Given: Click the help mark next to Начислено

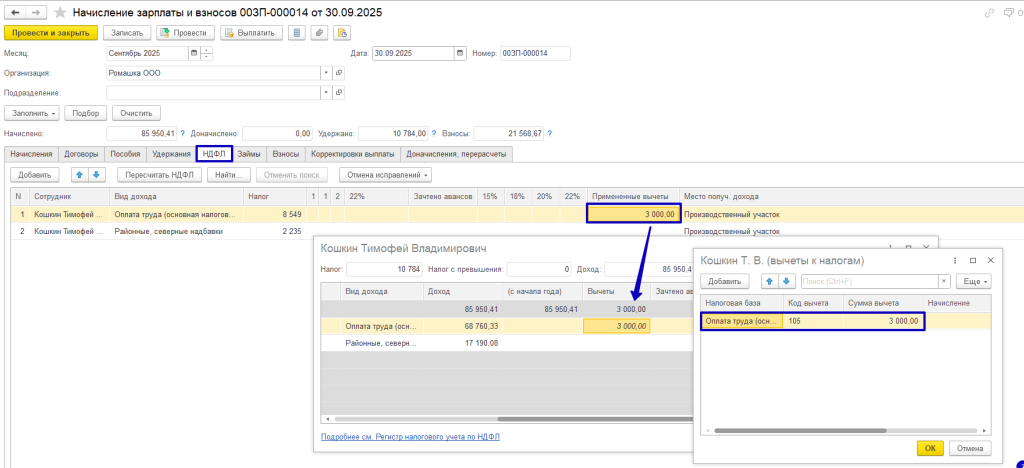Looking at the screenshot, I should tap(183, 133).
